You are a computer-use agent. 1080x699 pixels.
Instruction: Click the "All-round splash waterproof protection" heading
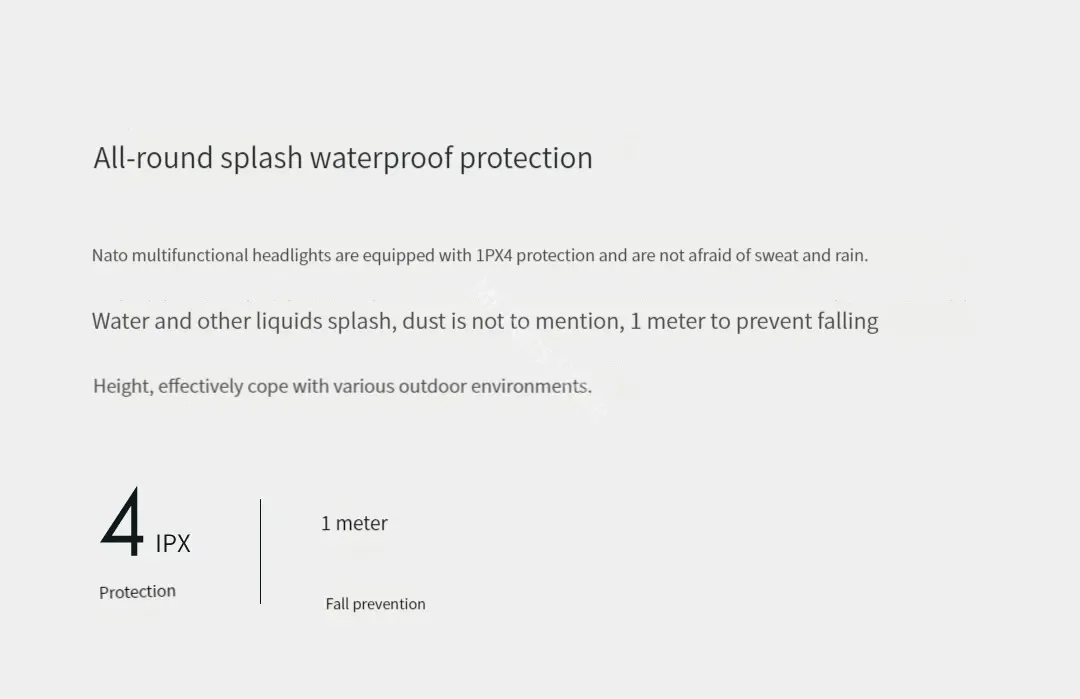[343, 158]
